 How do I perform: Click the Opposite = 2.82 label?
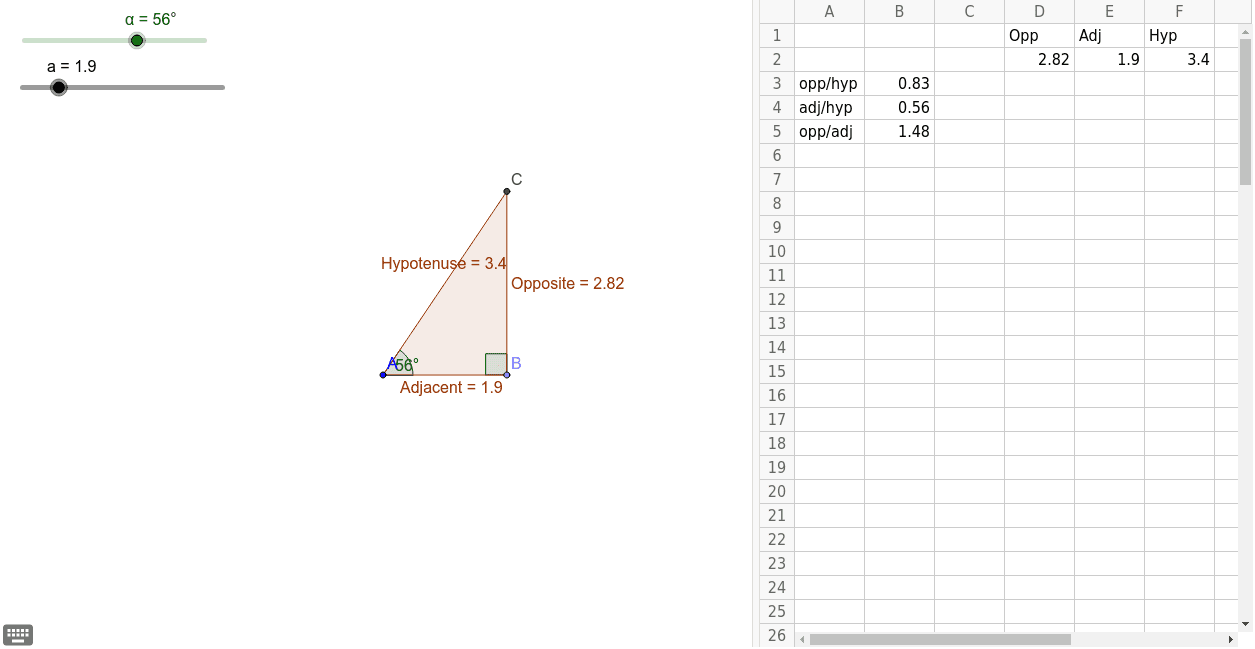point(568,284)
